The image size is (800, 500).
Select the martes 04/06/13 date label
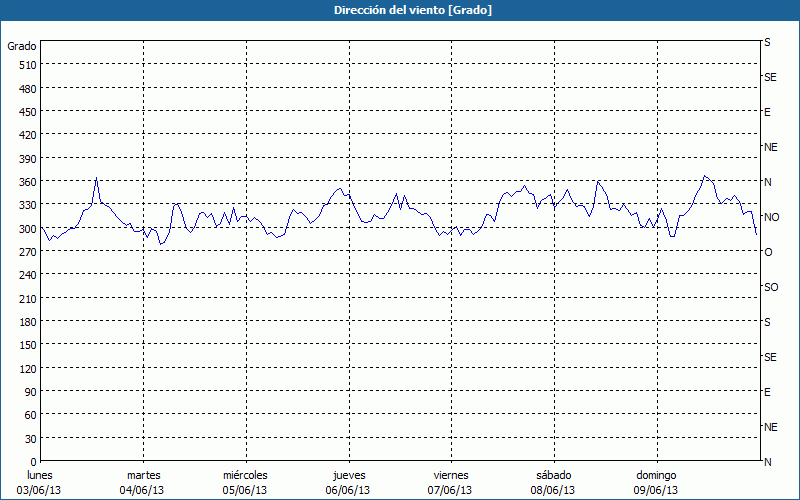tap(143, 483)
